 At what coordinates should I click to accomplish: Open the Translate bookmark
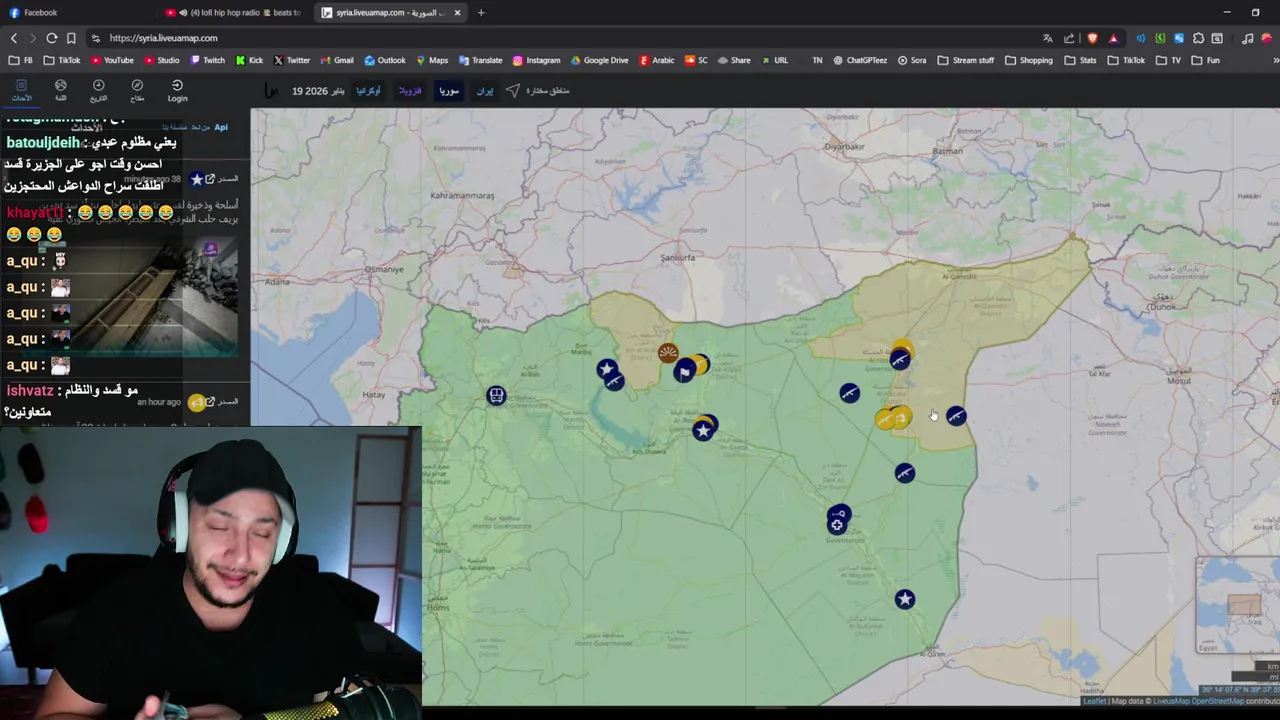(480, 60)
